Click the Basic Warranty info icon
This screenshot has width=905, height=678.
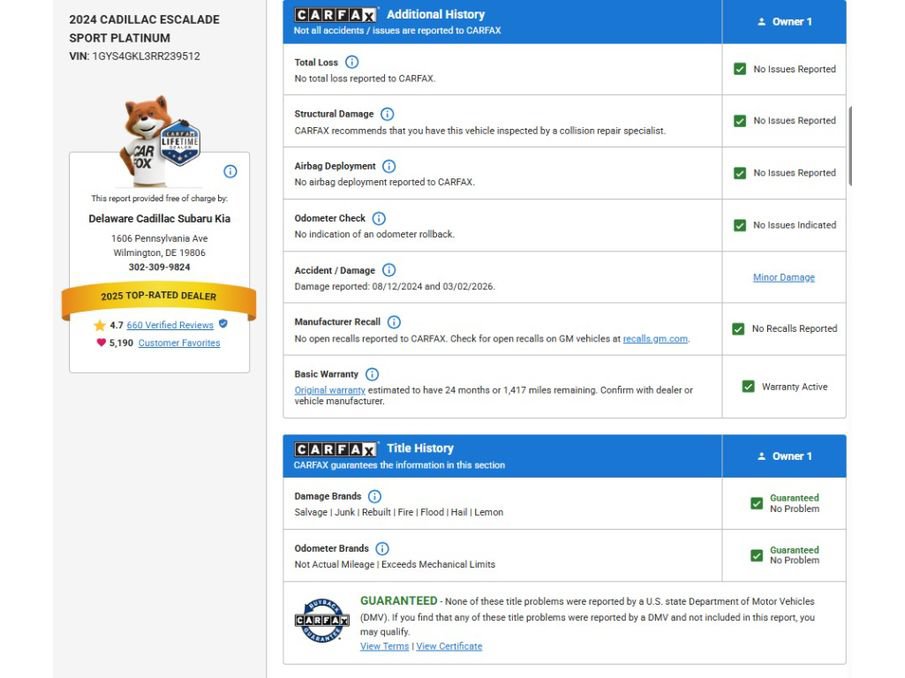(x=372, y=374)
